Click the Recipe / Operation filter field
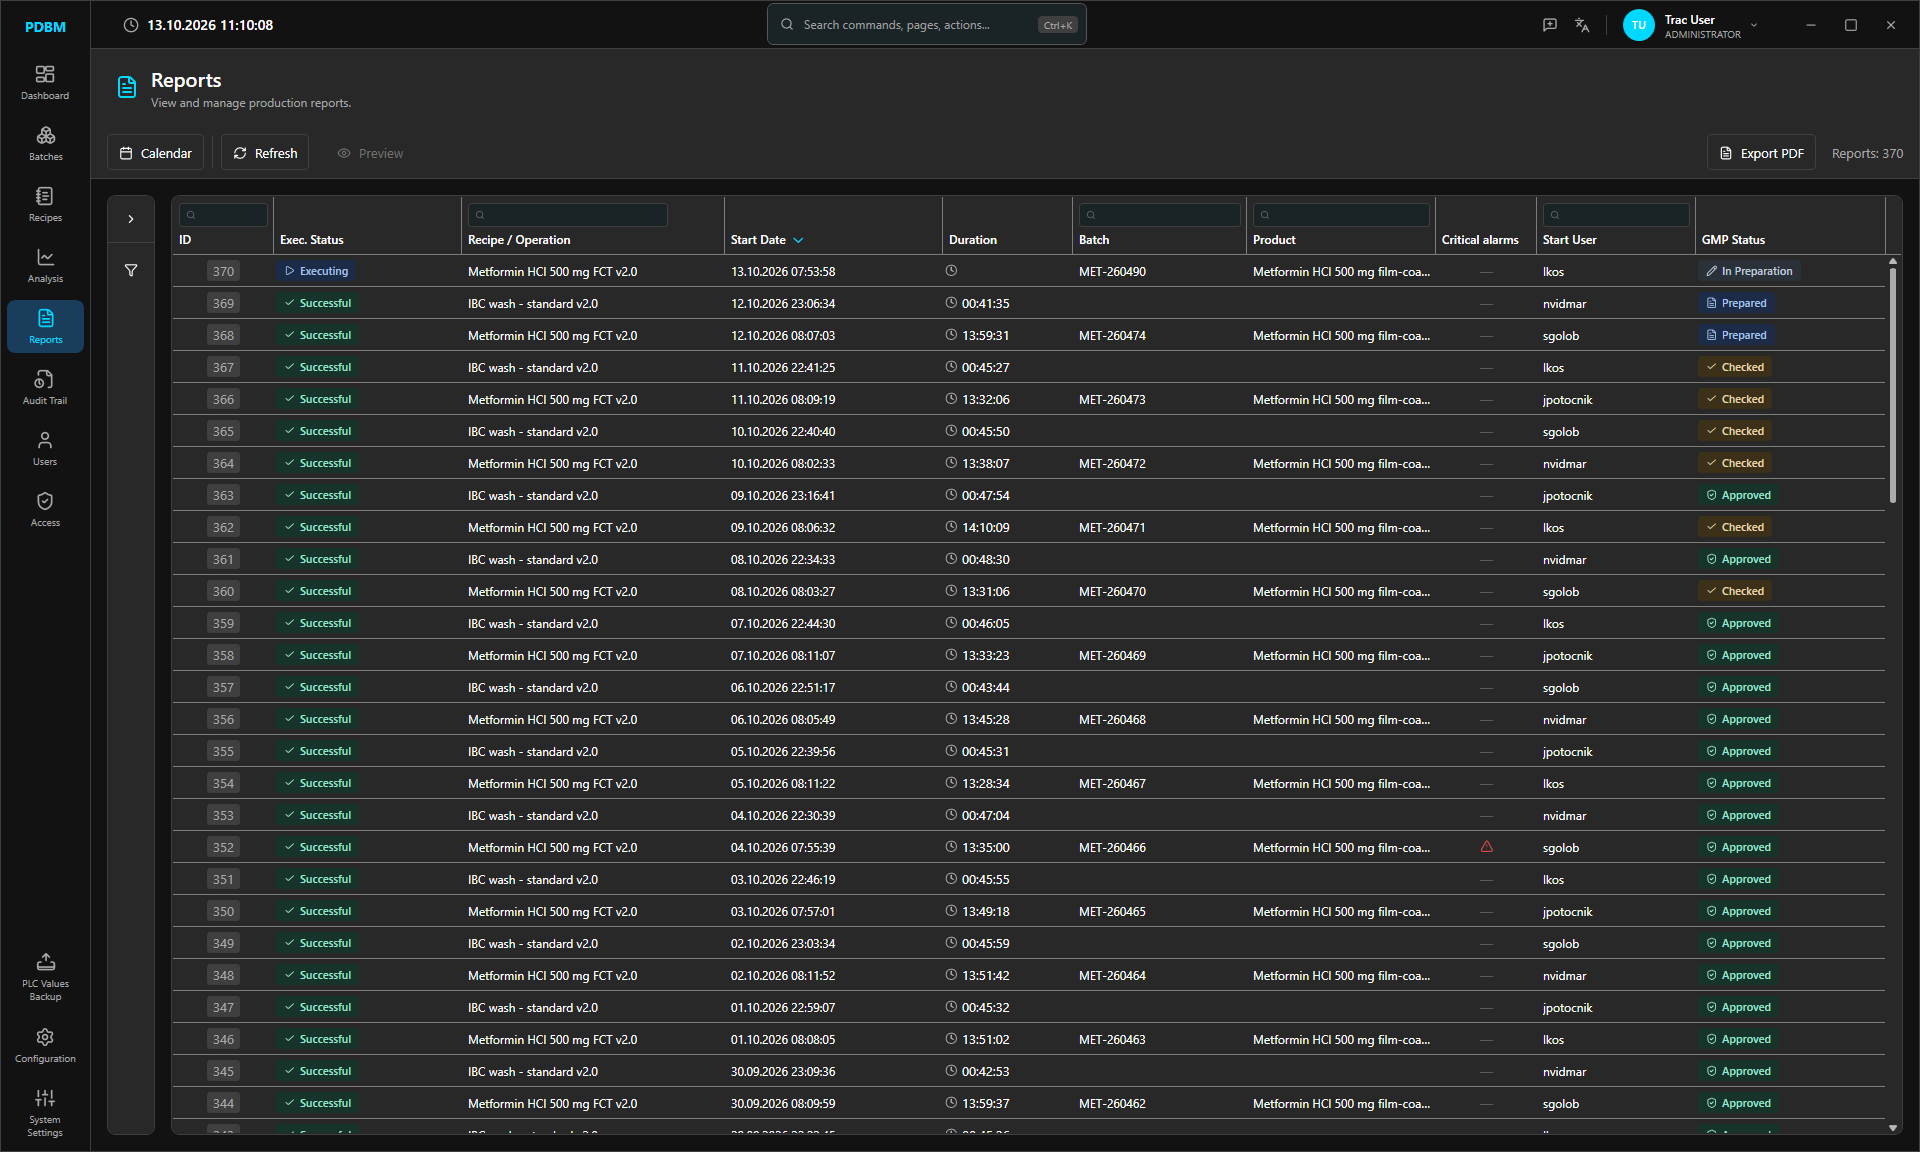This screenshot has height=1152, width=1920. click(568, 215)
